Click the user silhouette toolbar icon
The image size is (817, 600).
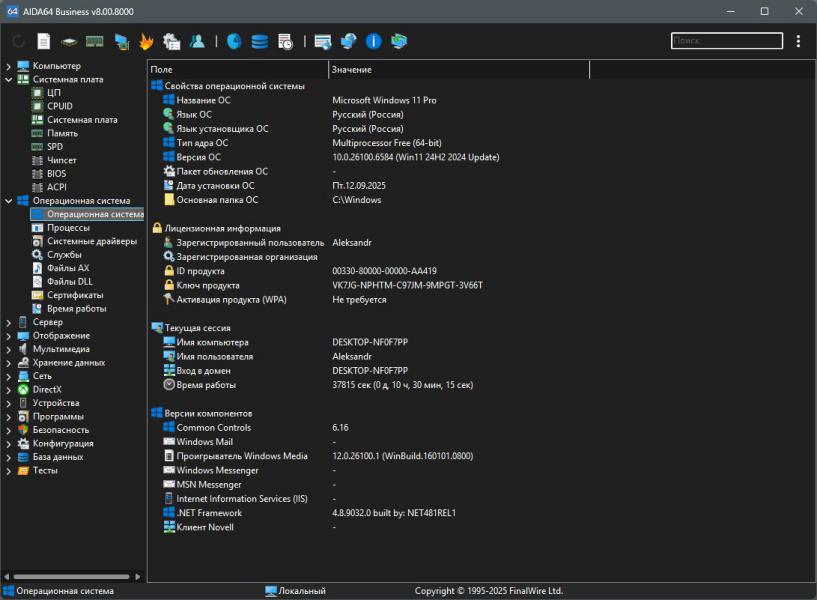tap(197, 41)
